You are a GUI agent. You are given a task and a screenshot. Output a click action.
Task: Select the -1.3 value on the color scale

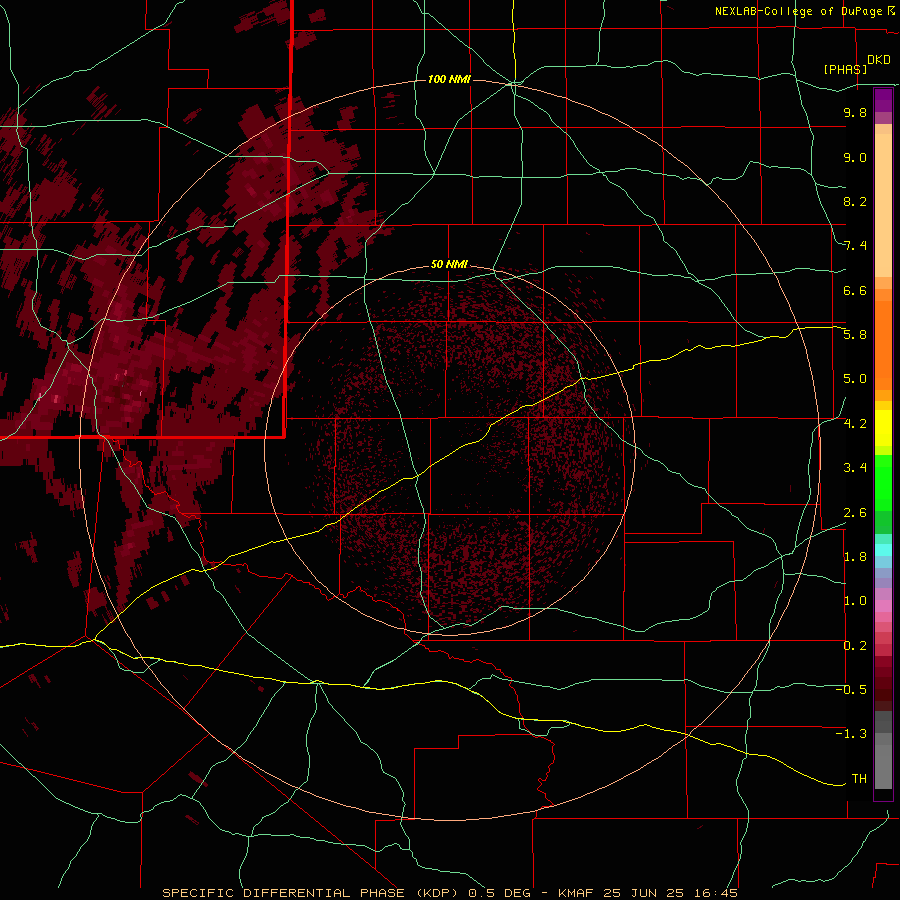[851, 734]
